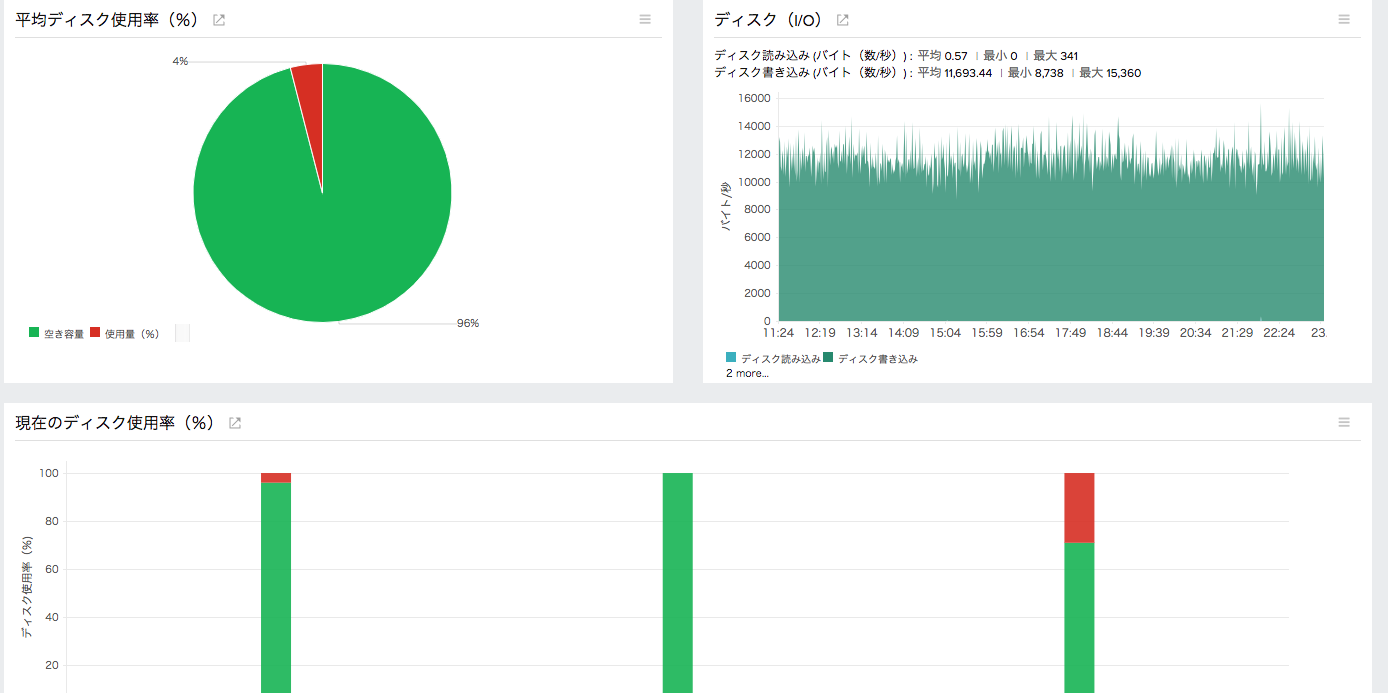Image resolution: width=1388 pixels, height=693 pixels.
Task: Click teal ディスク読み込み legend color square
Action: 731,357
